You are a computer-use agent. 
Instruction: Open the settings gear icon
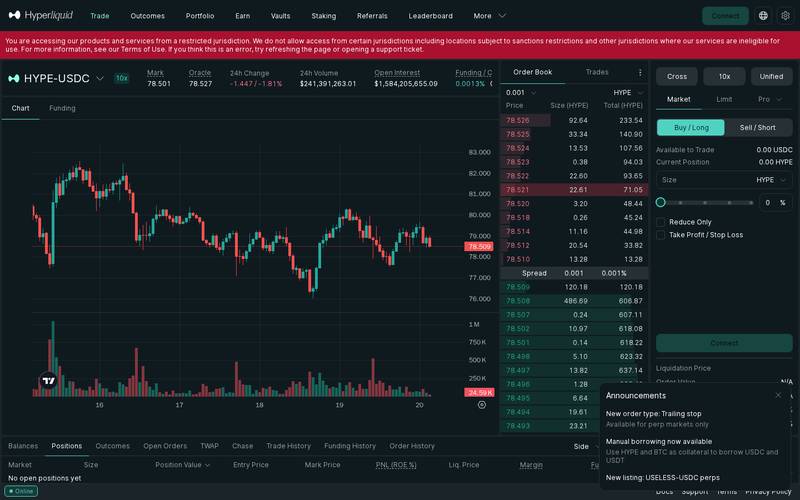coord(785,16)
